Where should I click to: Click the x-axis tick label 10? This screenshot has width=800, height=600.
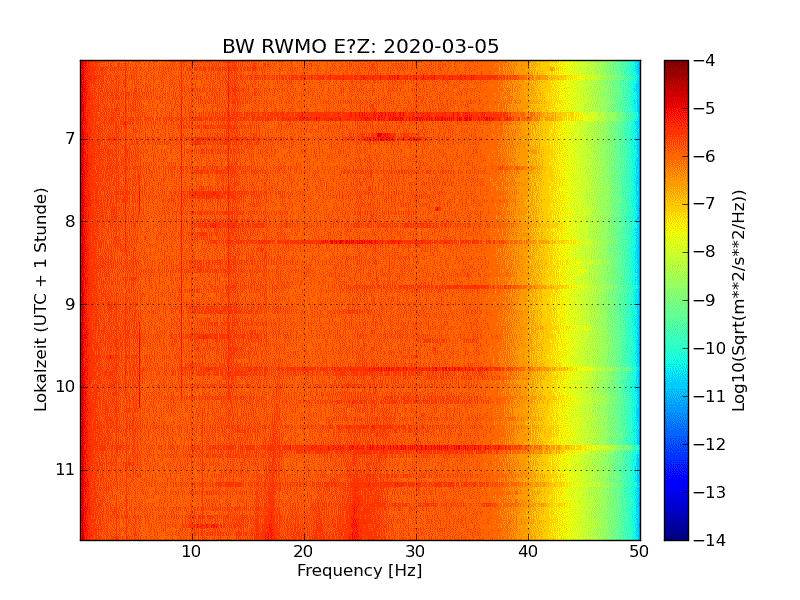coord(191,552)
